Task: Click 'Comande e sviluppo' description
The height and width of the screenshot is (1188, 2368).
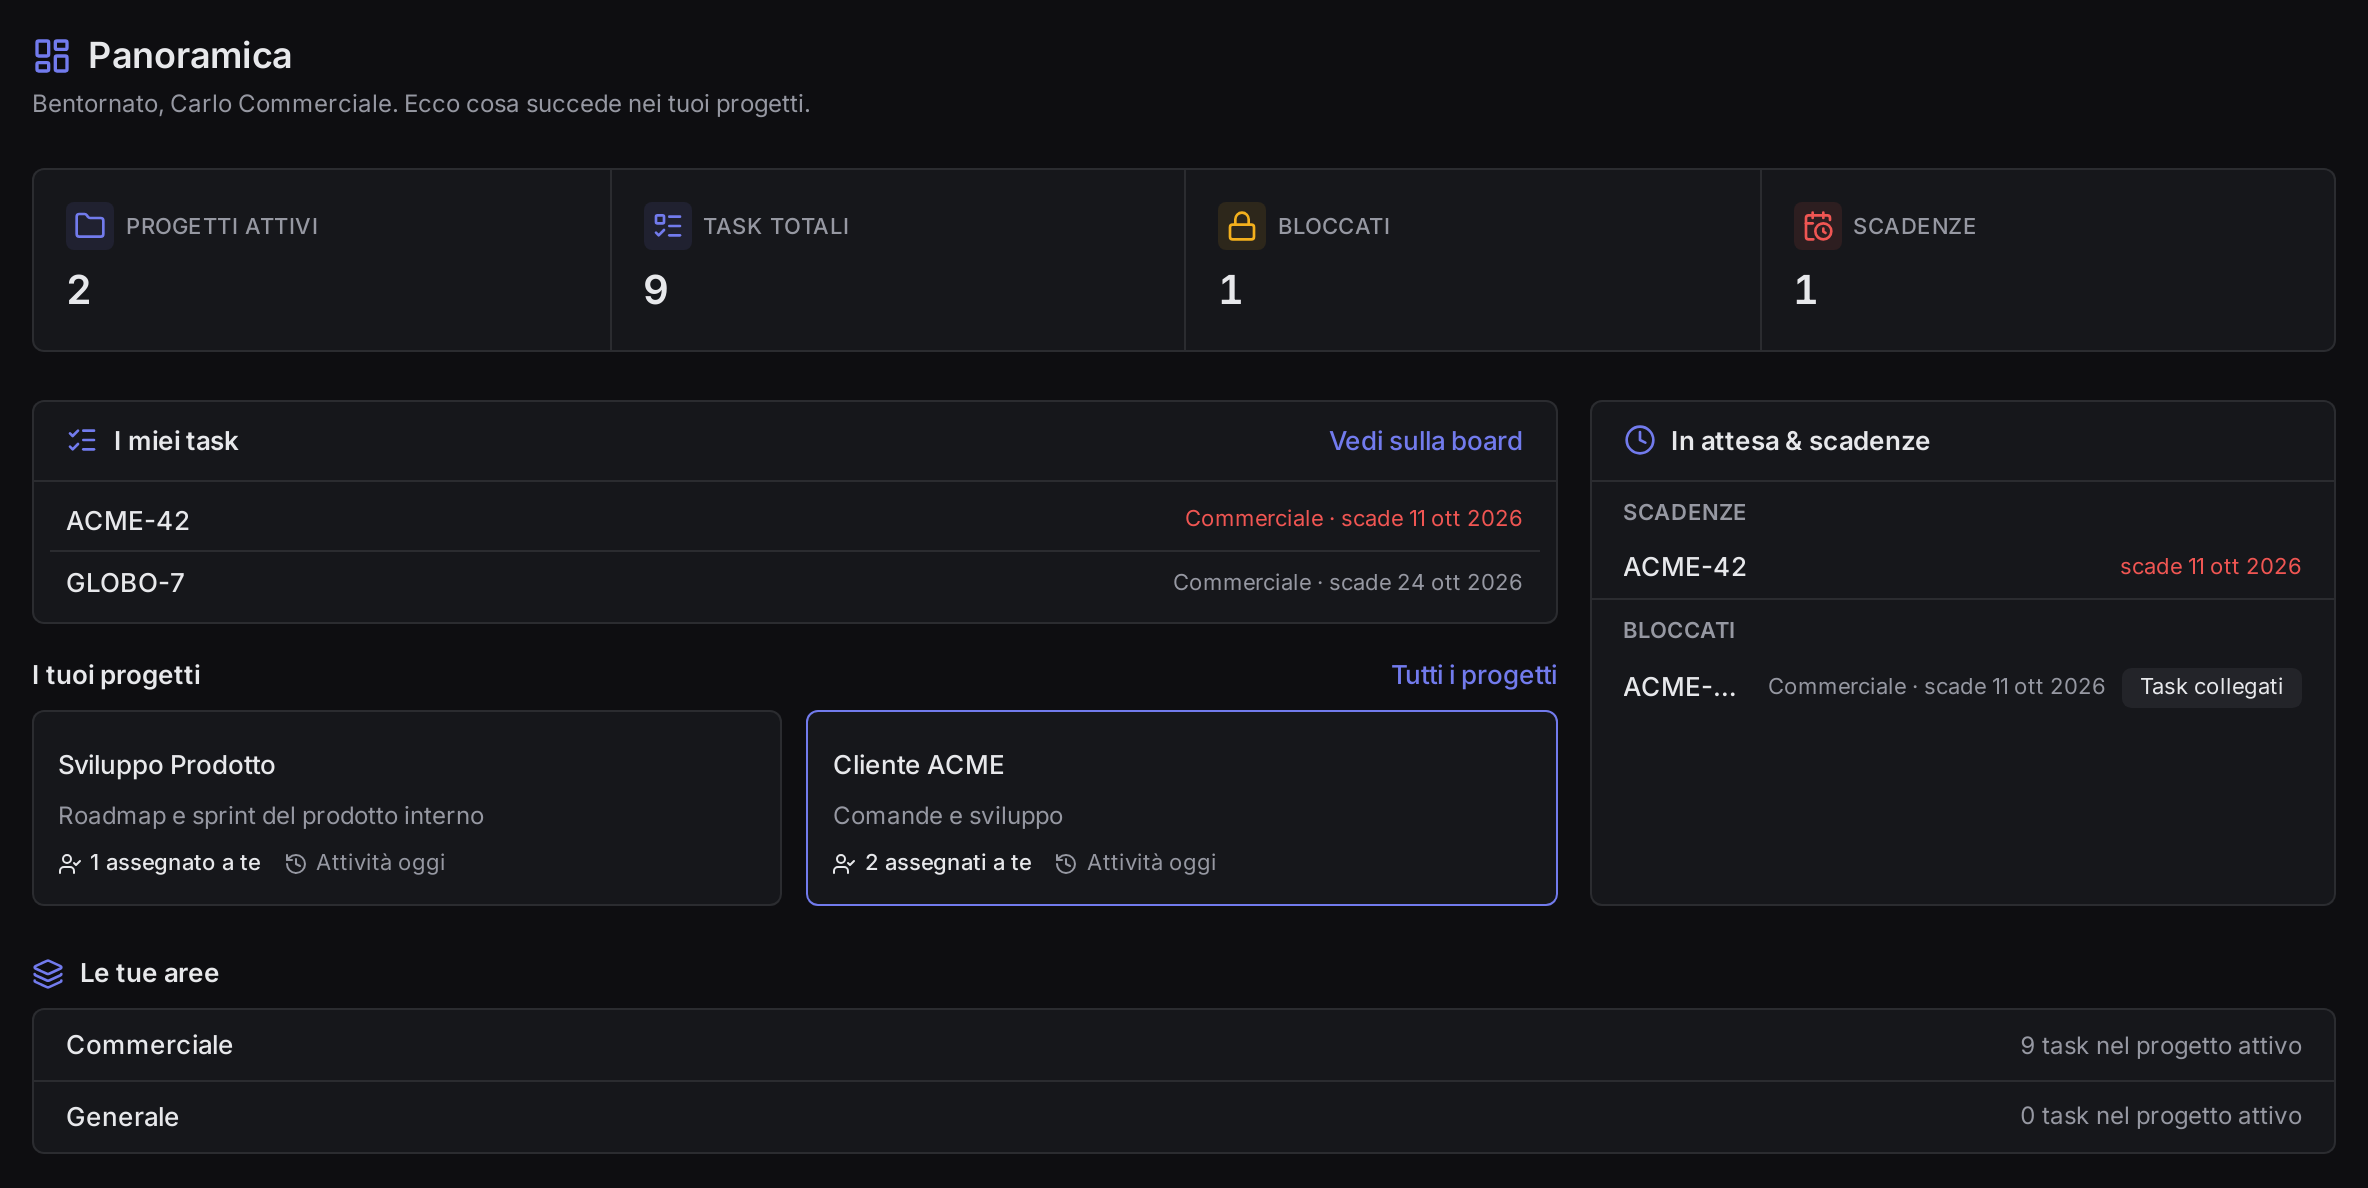Action: click(x=948, y=816)
